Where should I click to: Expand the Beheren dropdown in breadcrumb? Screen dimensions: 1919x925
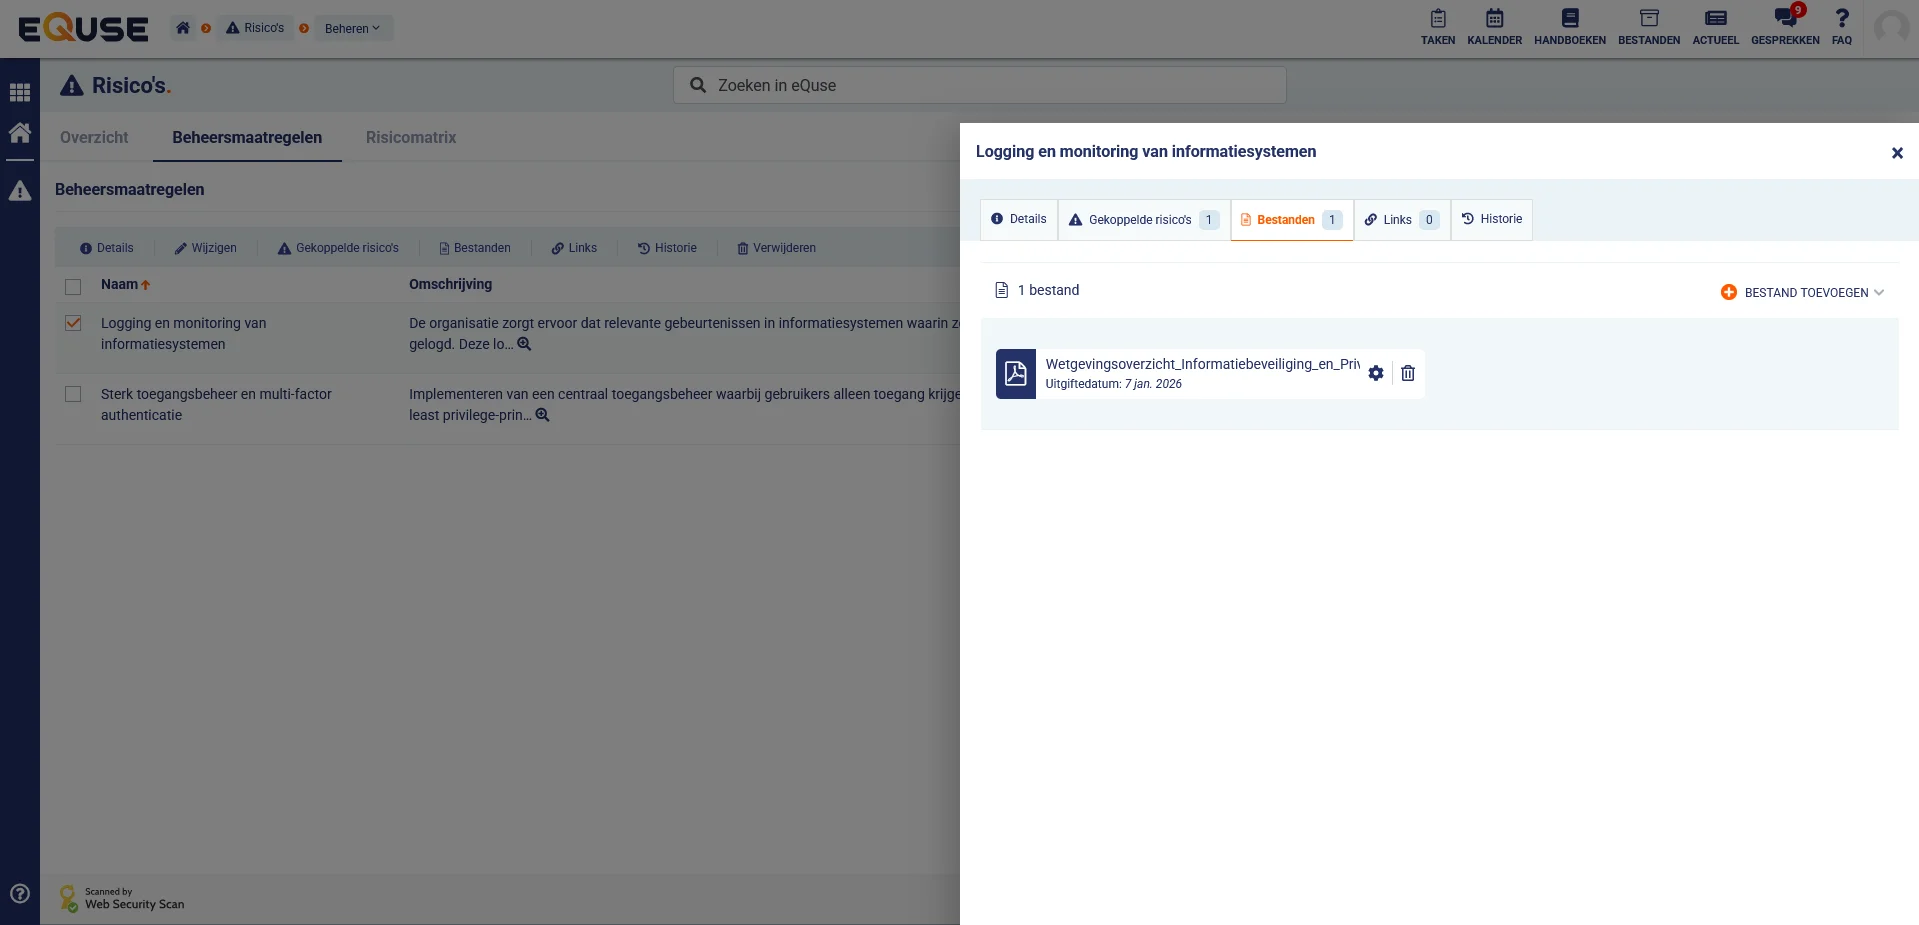(x=352, y=28)
